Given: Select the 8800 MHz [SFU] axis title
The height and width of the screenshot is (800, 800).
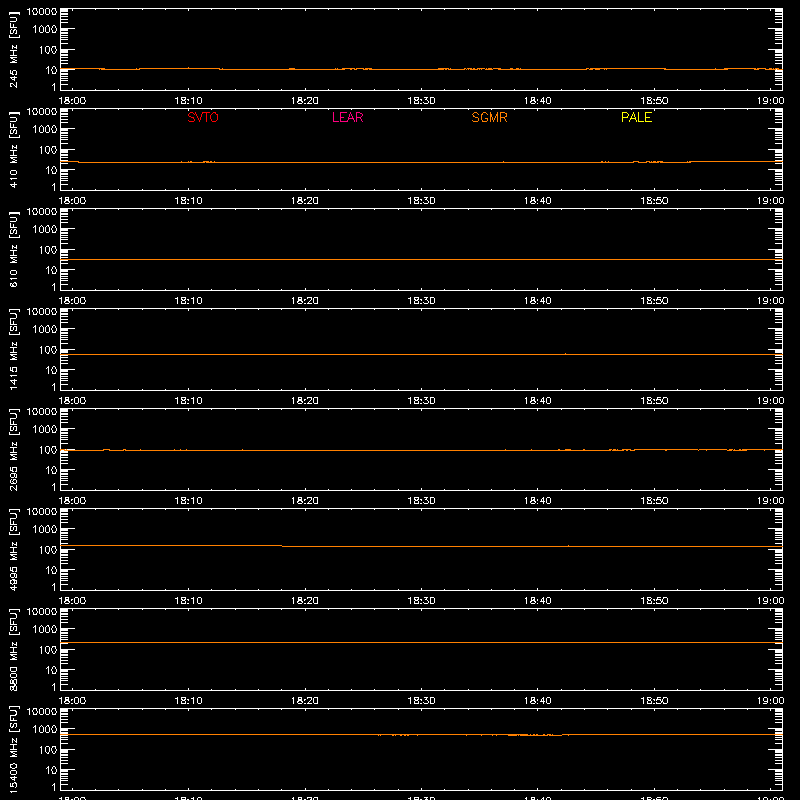Looking at the screenshot, I should 13,649.
